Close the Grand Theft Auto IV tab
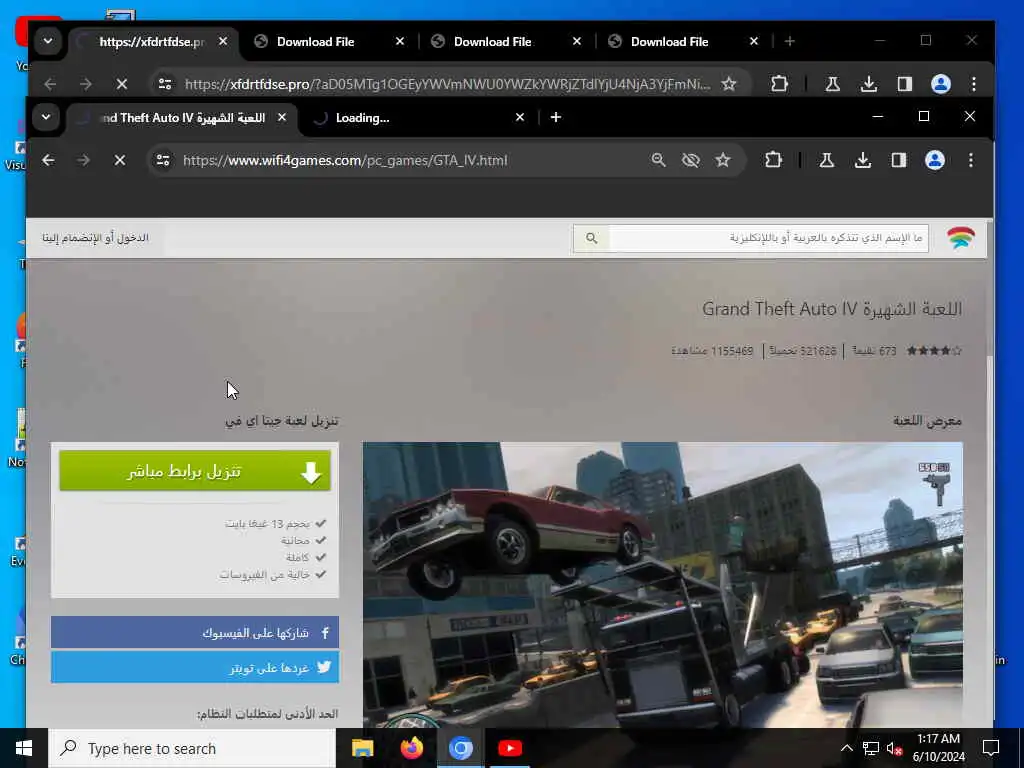1024x768 pixels. click(281, 118)
